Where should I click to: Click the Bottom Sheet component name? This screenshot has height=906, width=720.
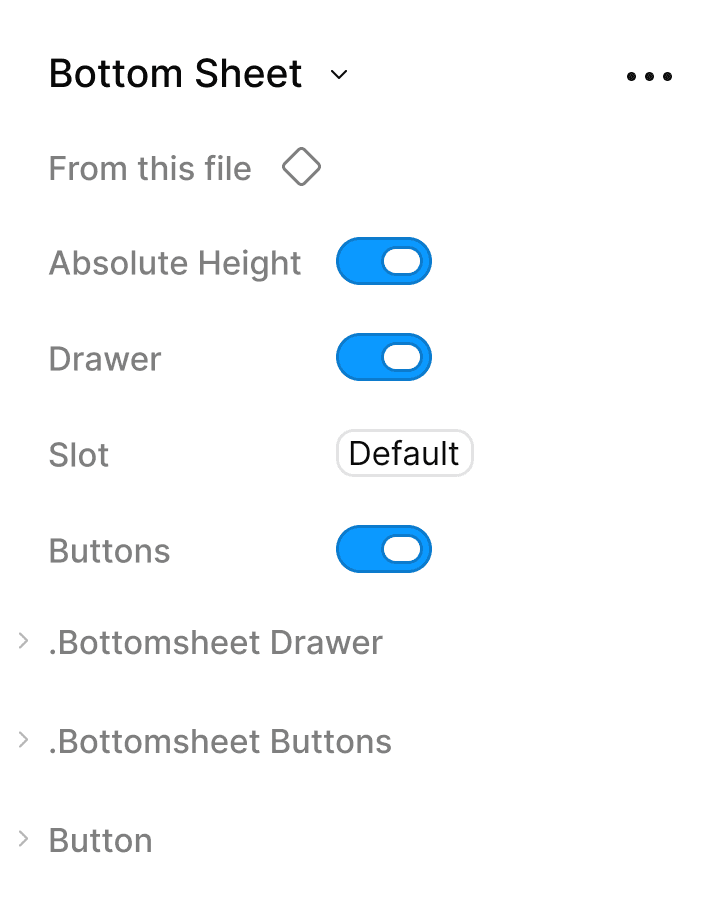(x=175, y=73)
